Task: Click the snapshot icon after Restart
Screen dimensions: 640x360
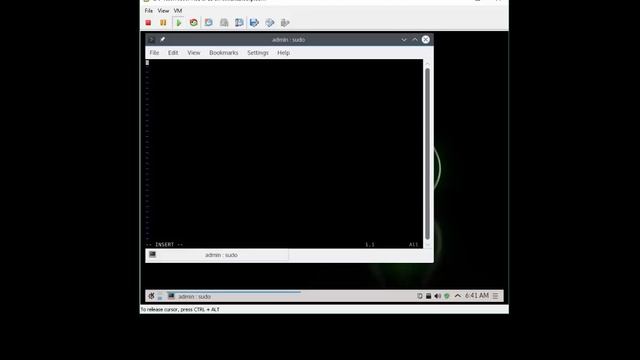Action: (209, 22)
